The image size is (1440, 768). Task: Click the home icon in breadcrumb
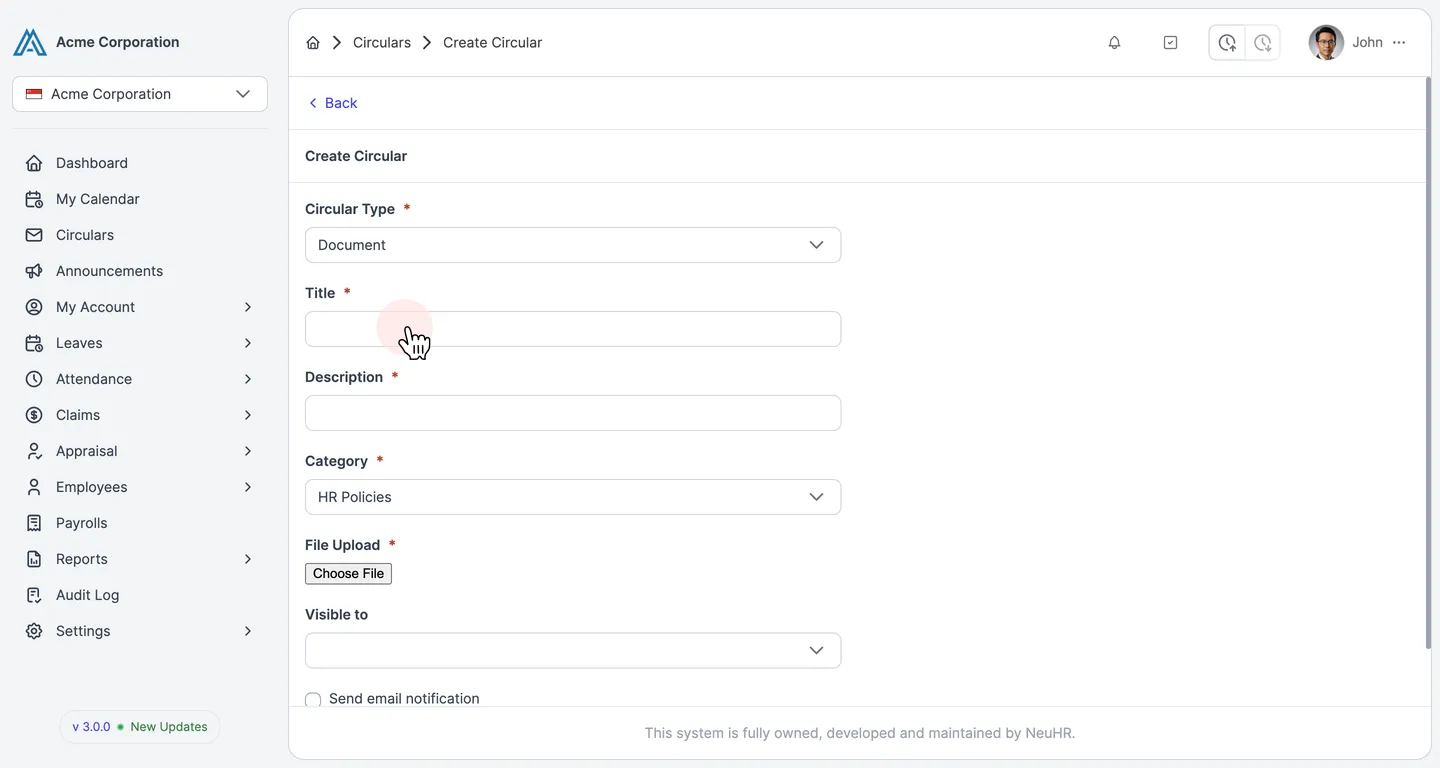point(313,43)
